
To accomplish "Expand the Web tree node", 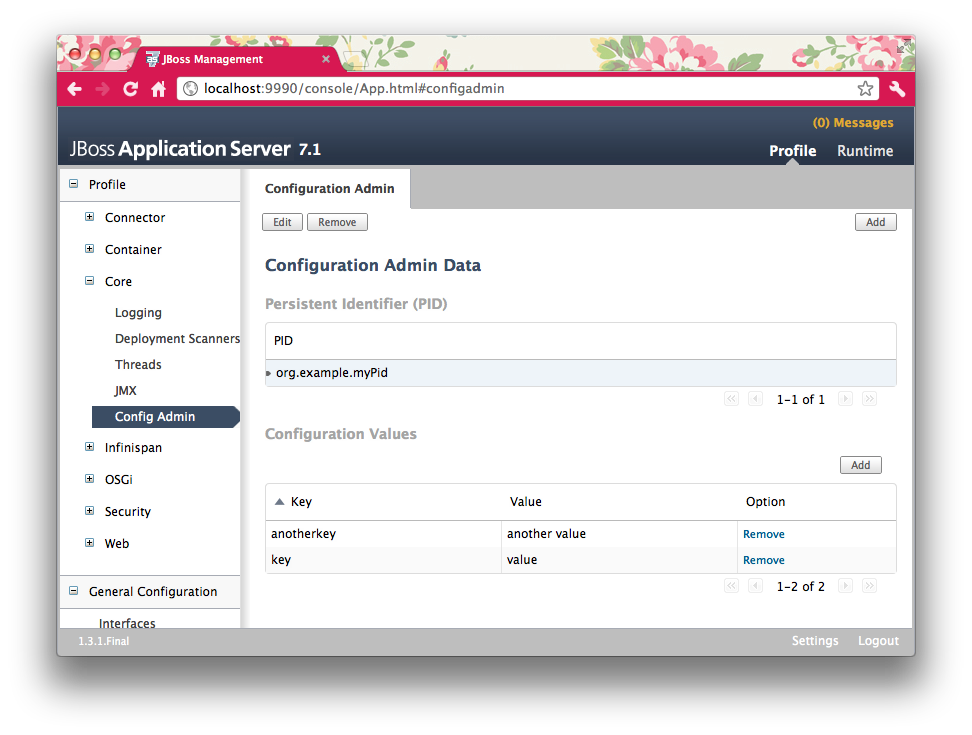I will click(90, 543).
